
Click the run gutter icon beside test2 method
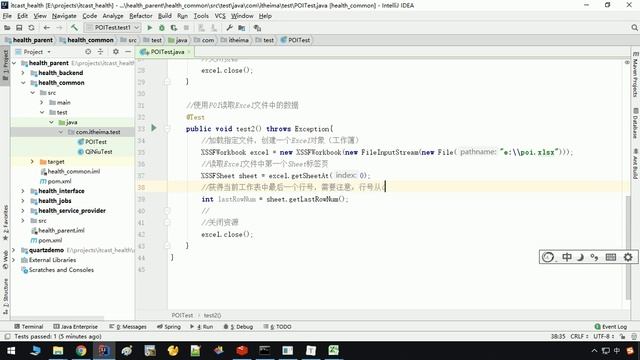tap(154, 128)
